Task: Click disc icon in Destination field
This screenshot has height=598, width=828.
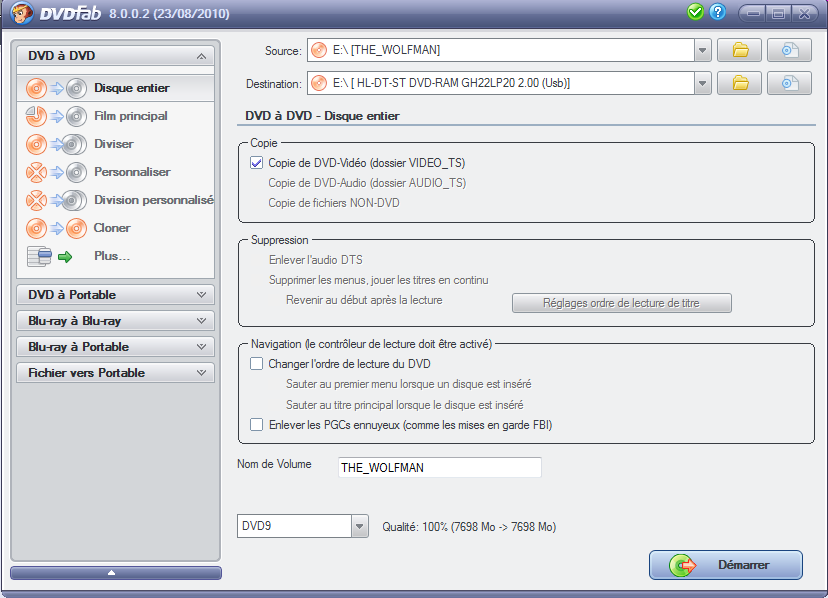Action: (x=319, y=83)
